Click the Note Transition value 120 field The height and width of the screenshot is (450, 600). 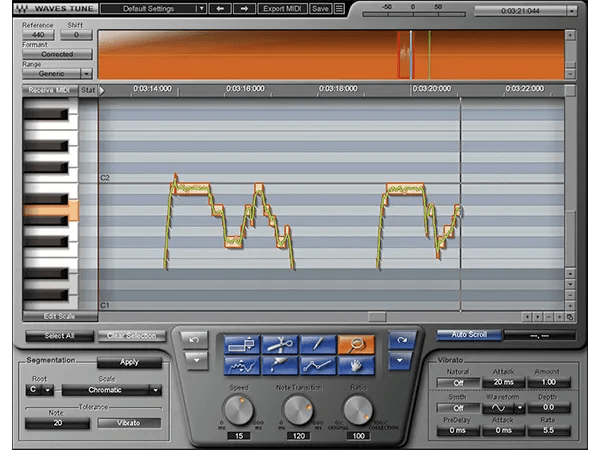(298, 436)
